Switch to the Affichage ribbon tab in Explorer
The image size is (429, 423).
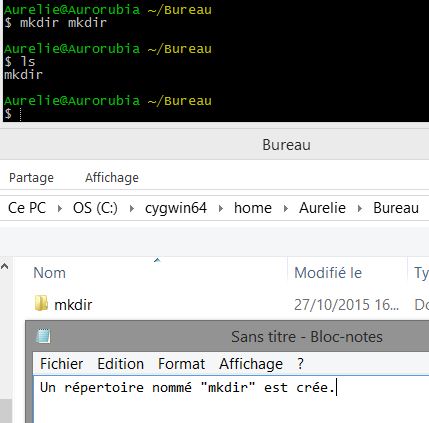tap(112, 178)
